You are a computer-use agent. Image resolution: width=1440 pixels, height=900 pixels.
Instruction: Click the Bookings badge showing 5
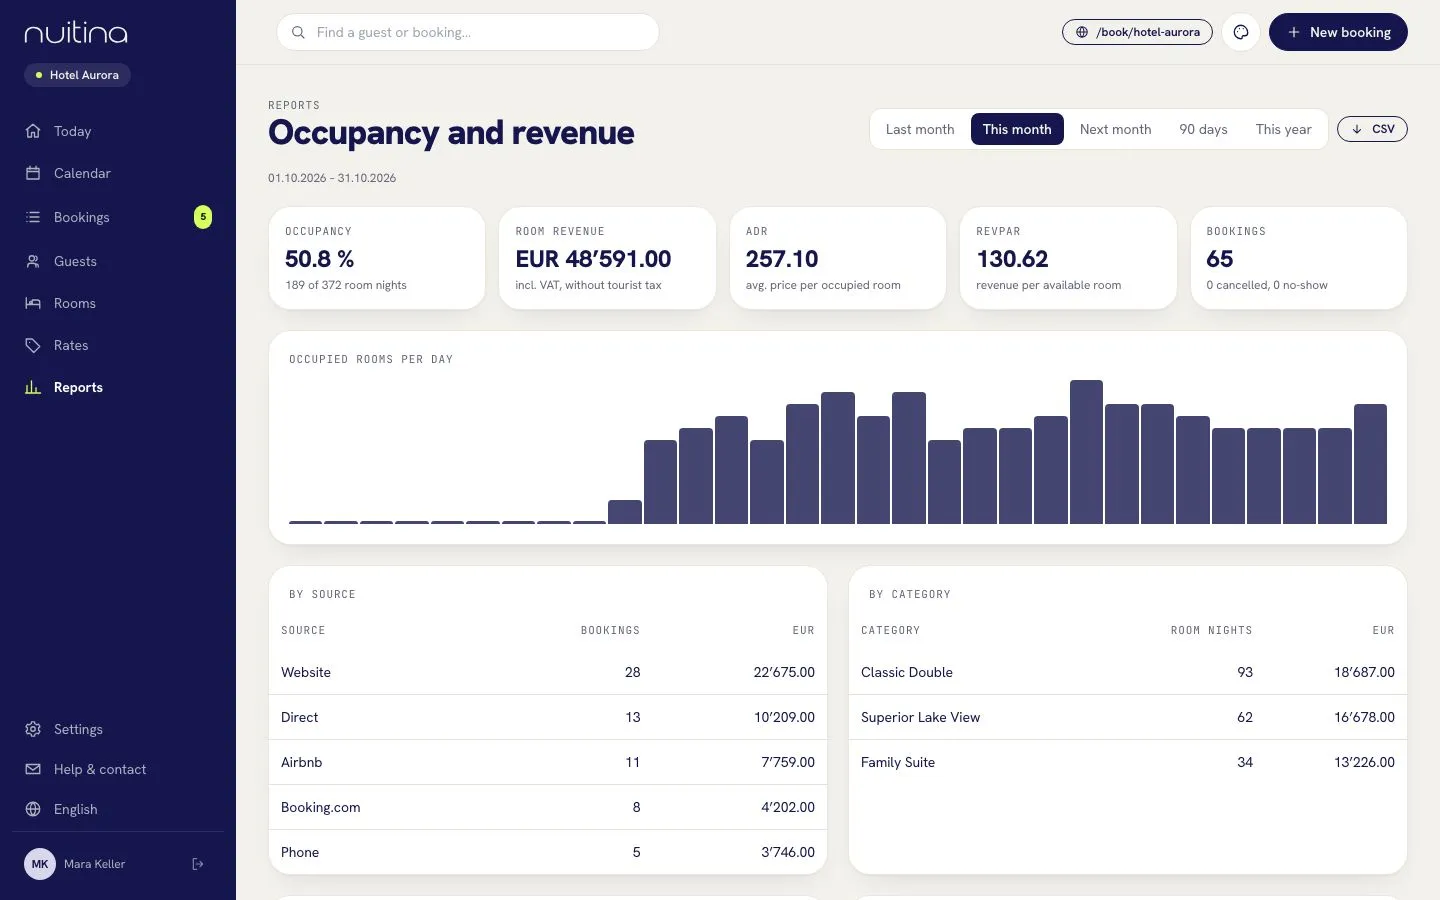[x=203, y=217]
